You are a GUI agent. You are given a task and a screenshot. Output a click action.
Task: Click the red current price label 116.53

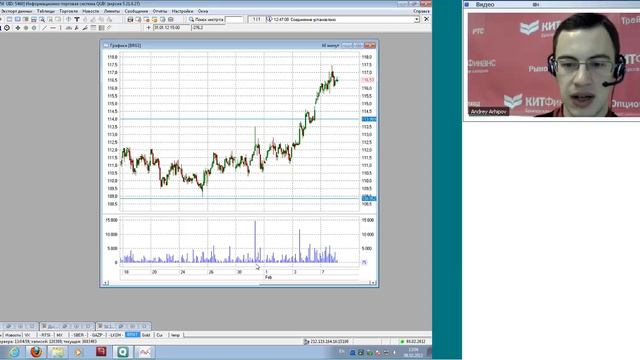click(x=368, y=80)
